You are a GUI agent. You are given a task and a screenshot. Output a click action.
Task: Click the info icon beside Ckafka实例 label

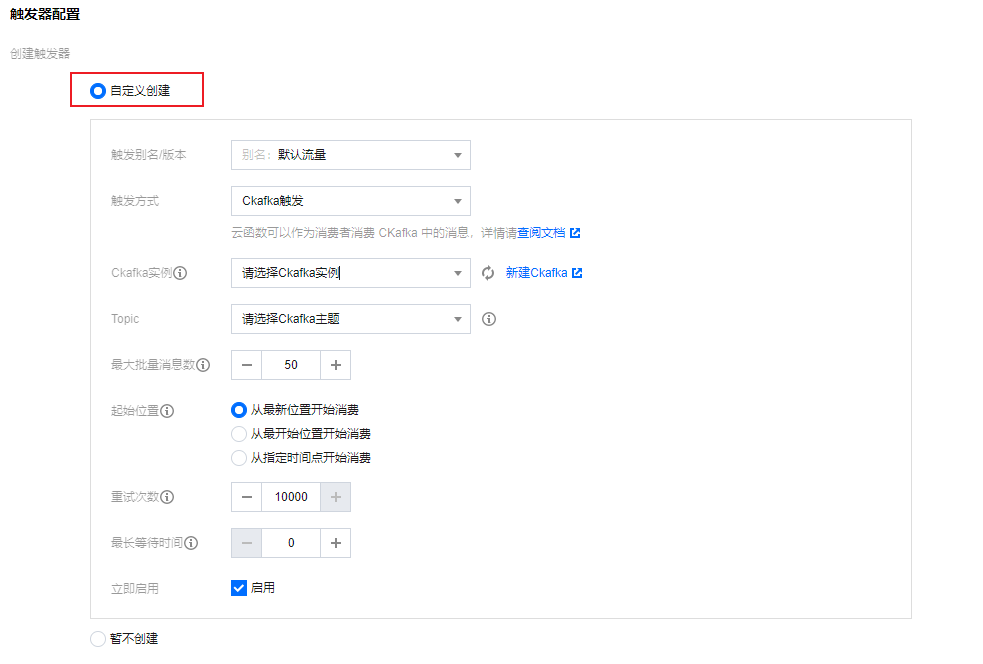181,273
